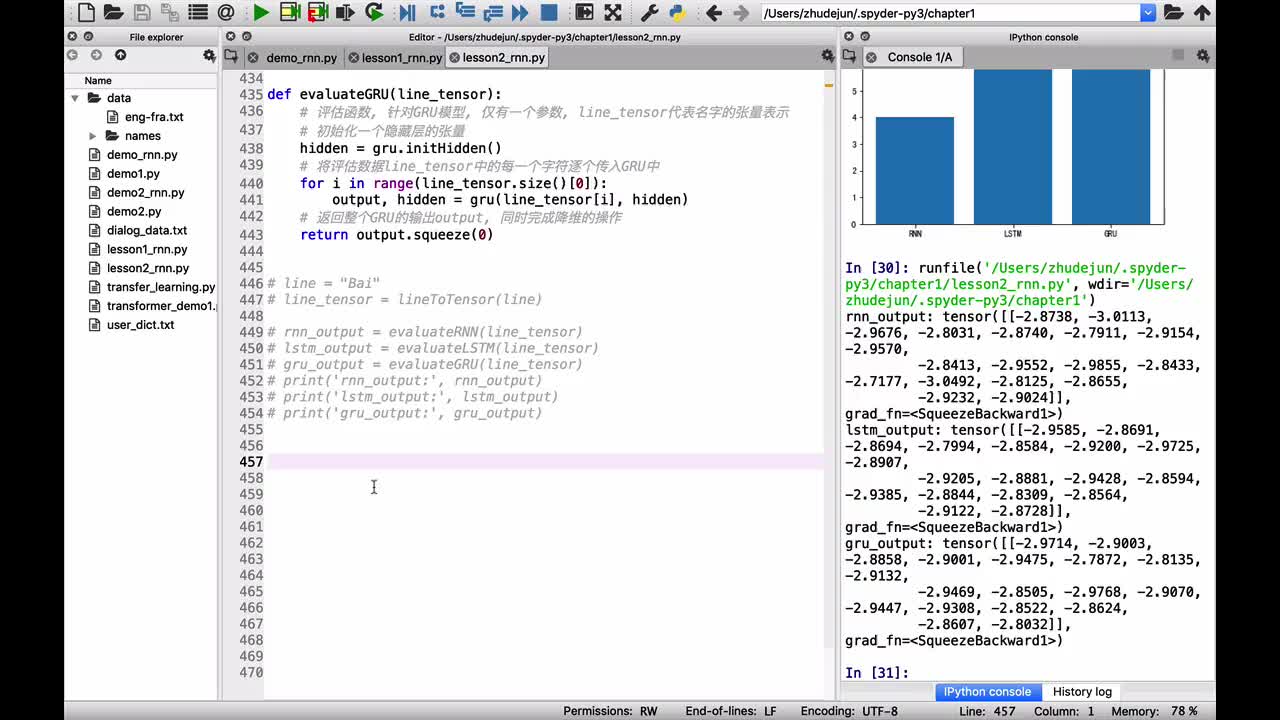Select user_dict.txt in the file explorer

pos(140,325)
